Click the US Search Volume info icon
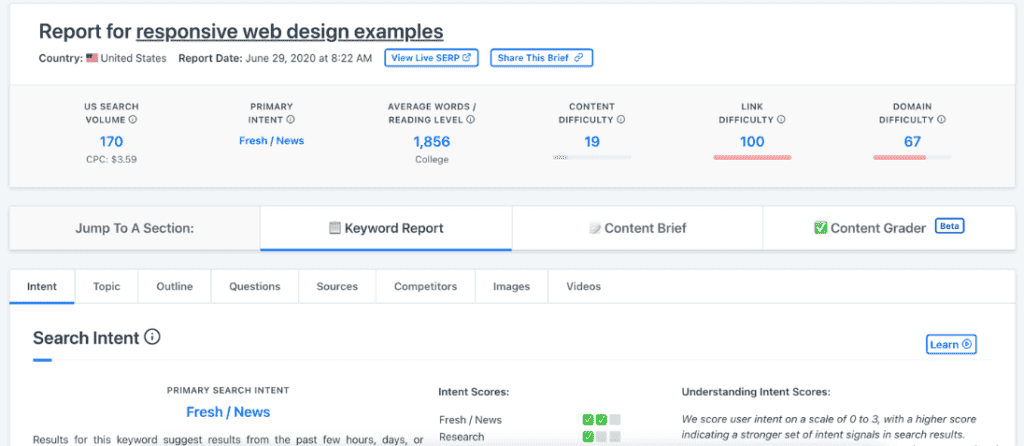The width and height of the screenshot is (1024, 446). pyautogui.click(x=133, y=119)
